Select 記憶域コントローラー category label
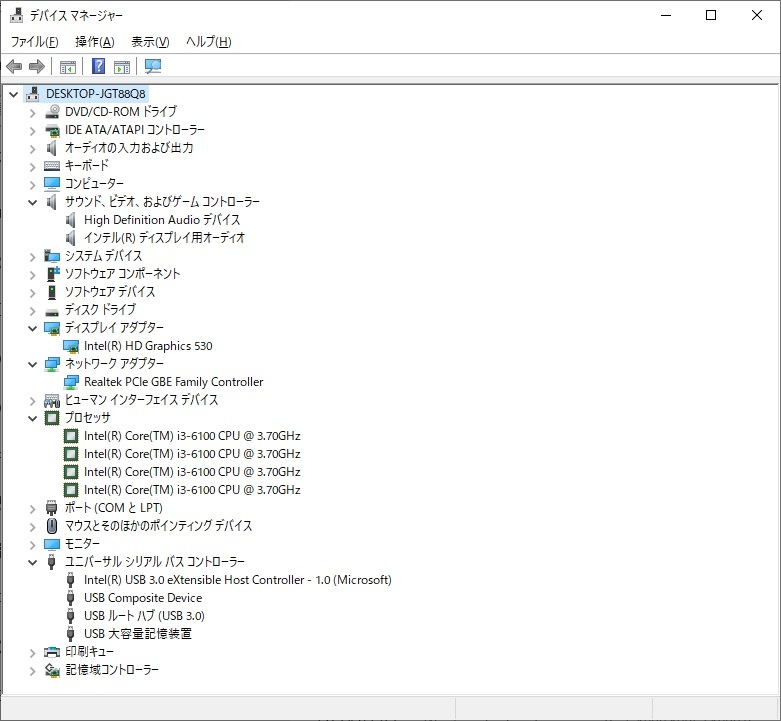Screen dimensions: 781x721 point(112,670)
